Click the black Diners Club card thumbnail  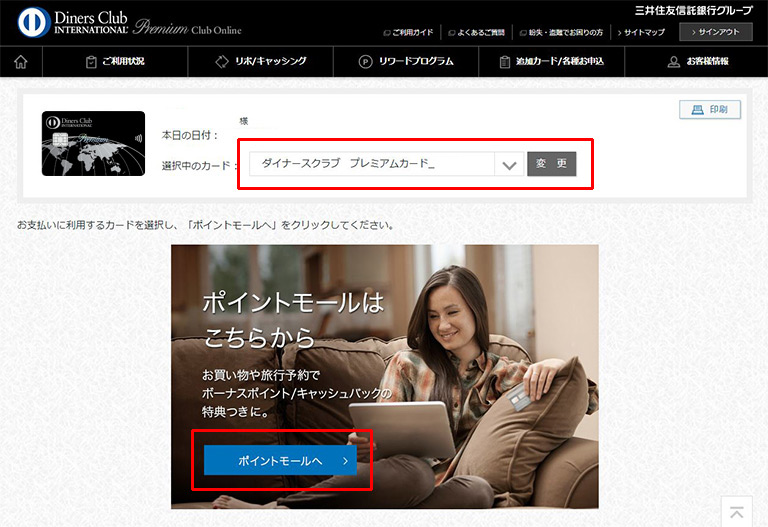93,143
